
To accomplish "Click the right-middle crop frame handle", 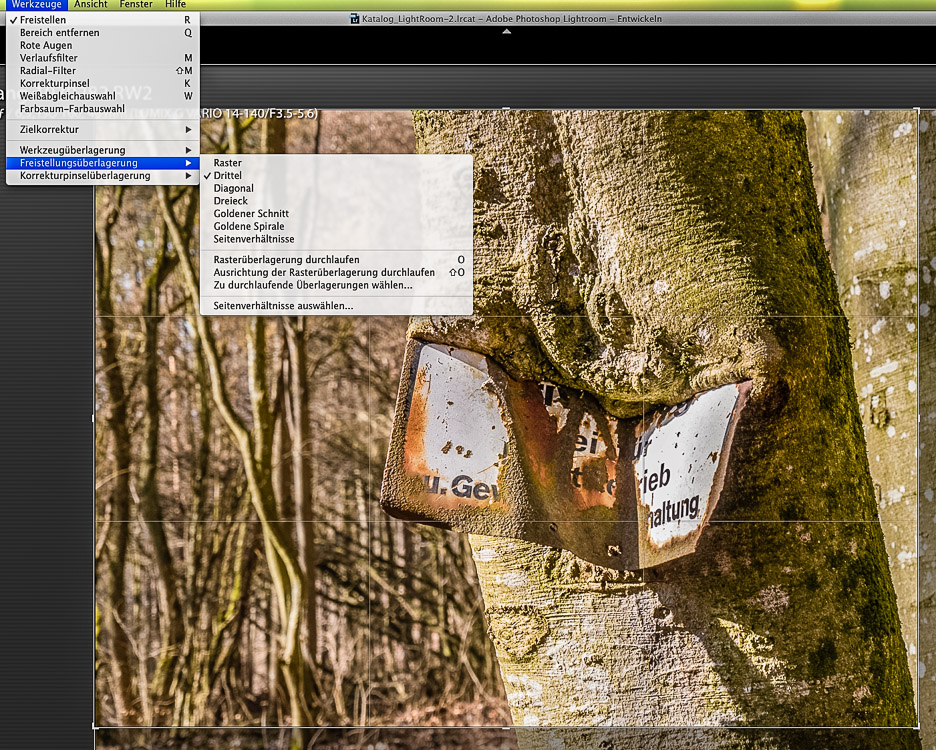I will tap(918, 418).
